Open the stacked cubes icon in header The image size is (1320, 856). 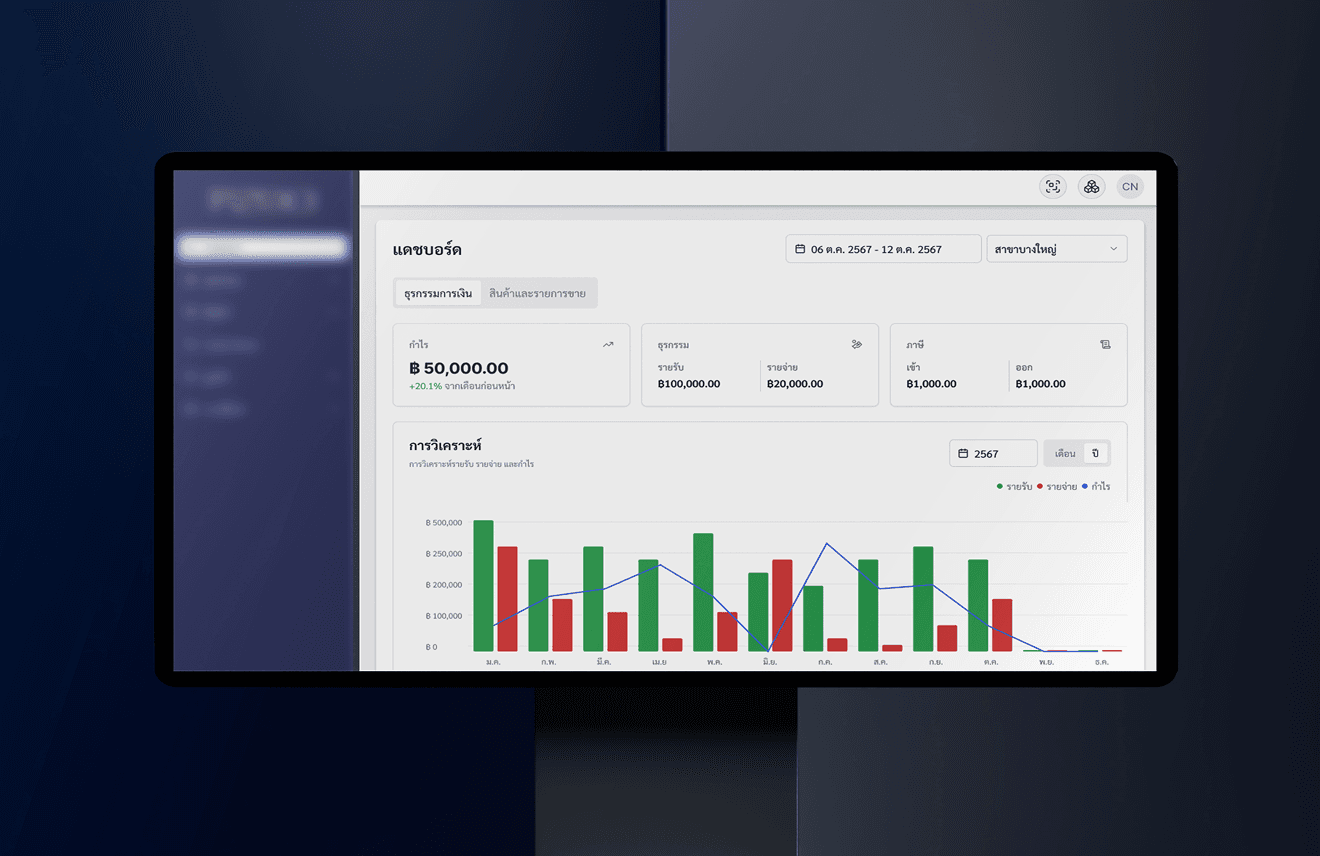[1091, 187]
